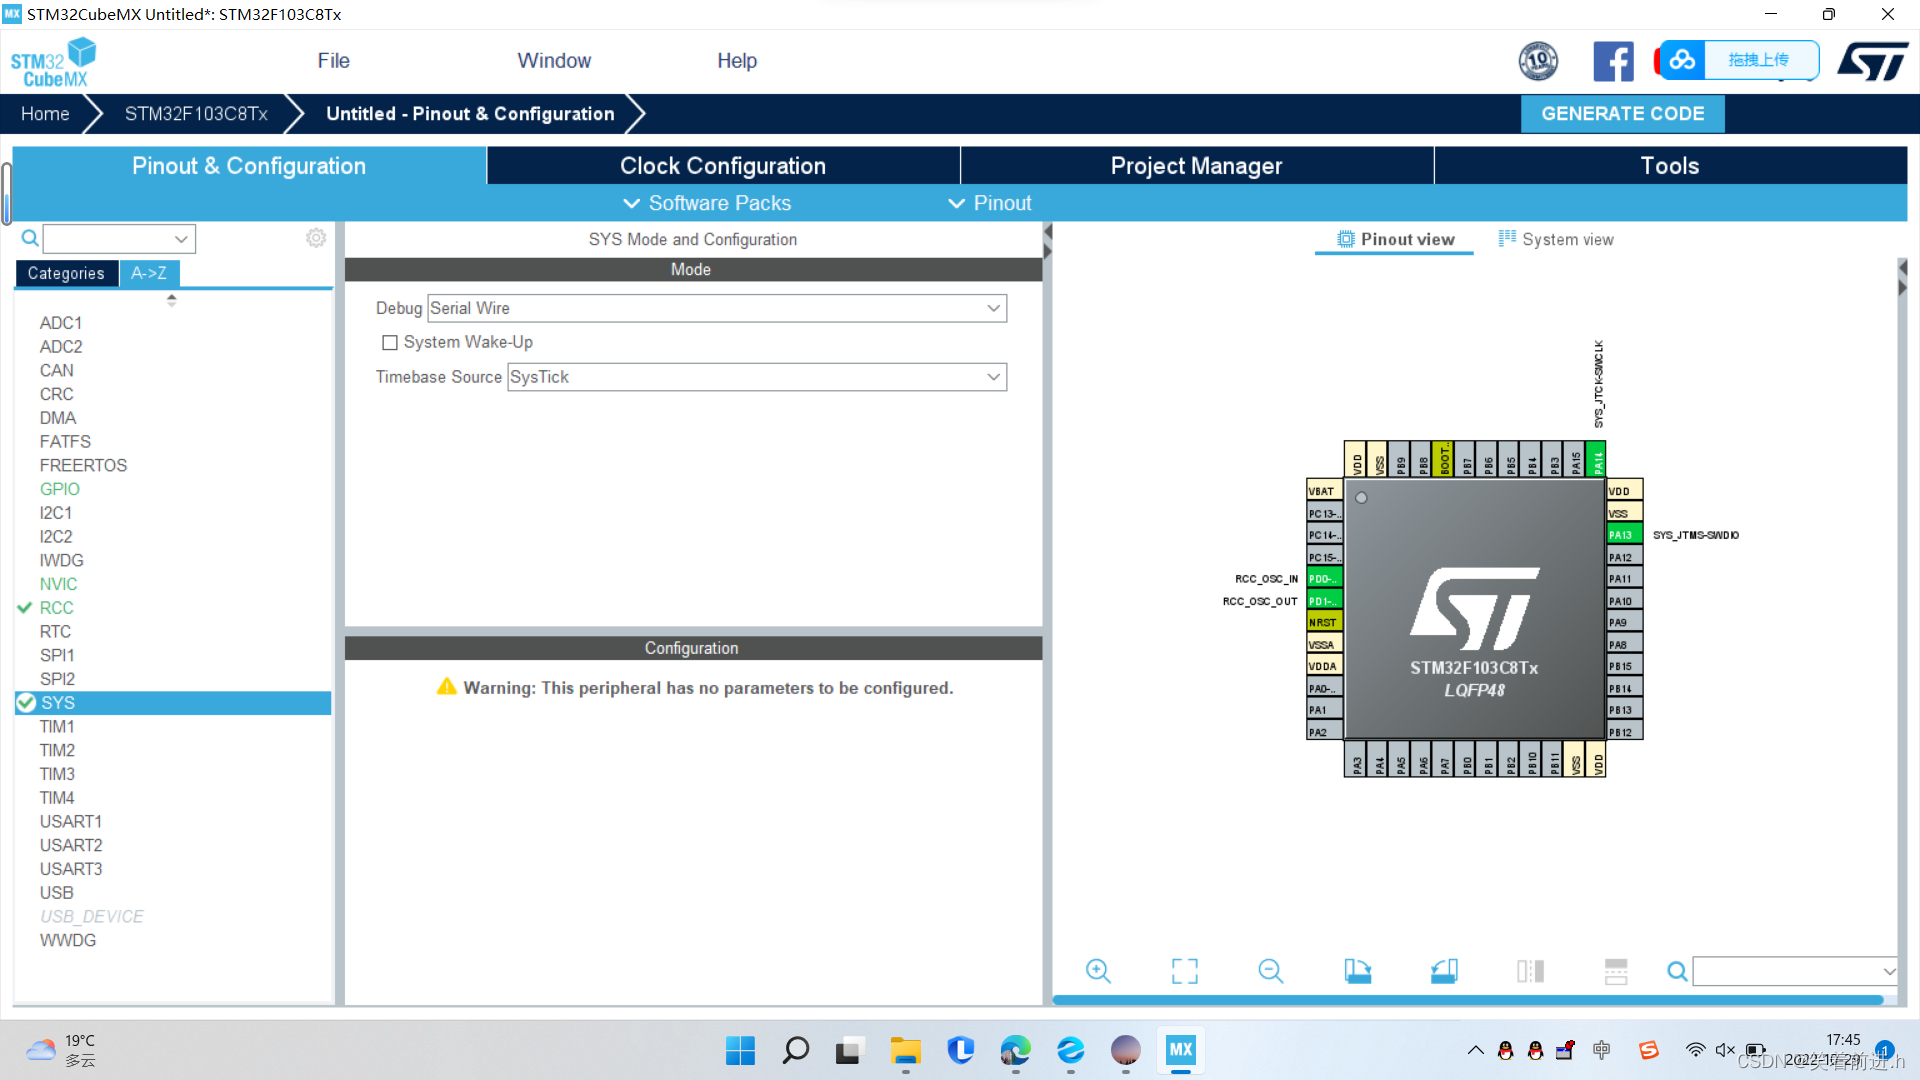1920x1080 pixels.
Task: Zoom in on the chip pinout view
Action: (1097, 970)
